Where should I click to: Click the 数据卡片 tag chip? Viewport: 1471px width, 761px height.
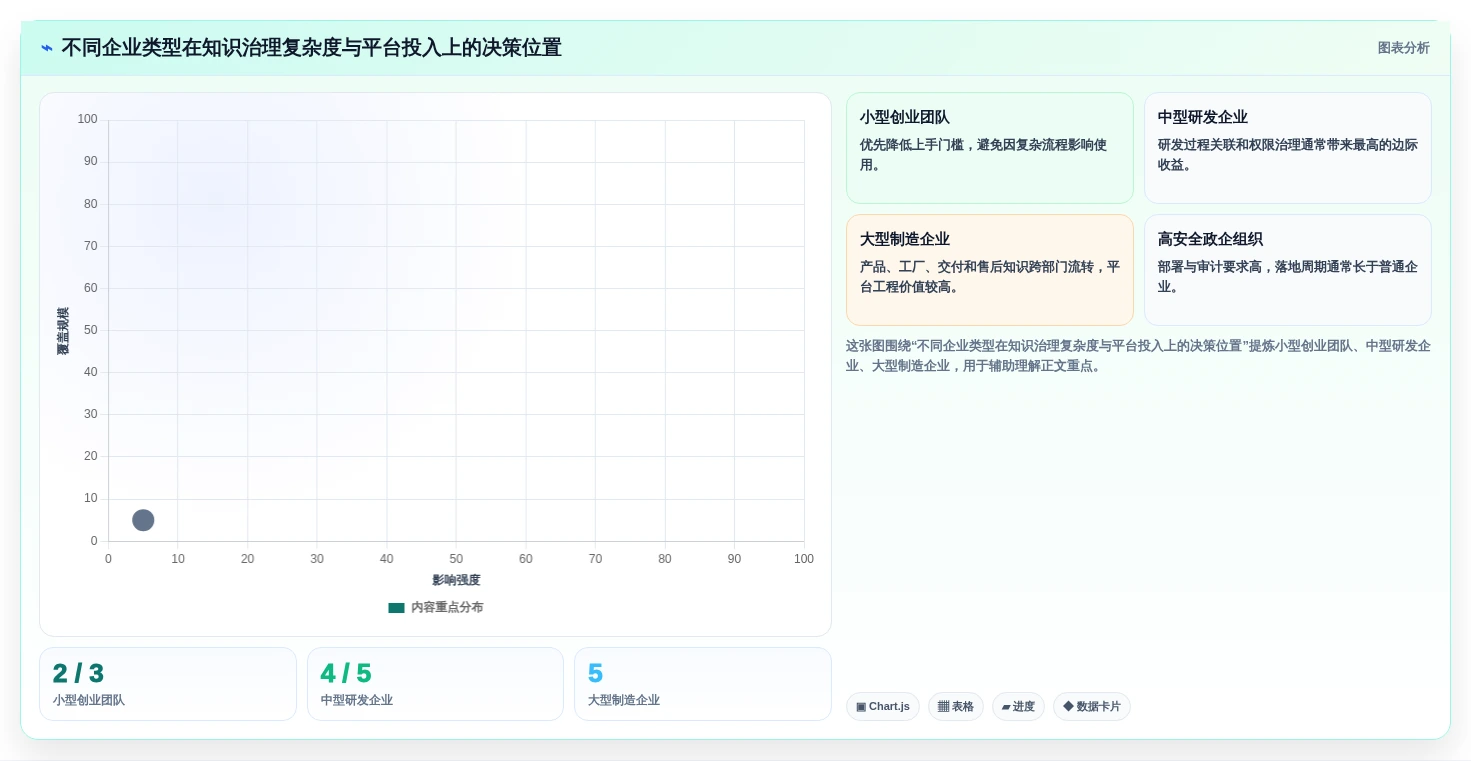1092,707
